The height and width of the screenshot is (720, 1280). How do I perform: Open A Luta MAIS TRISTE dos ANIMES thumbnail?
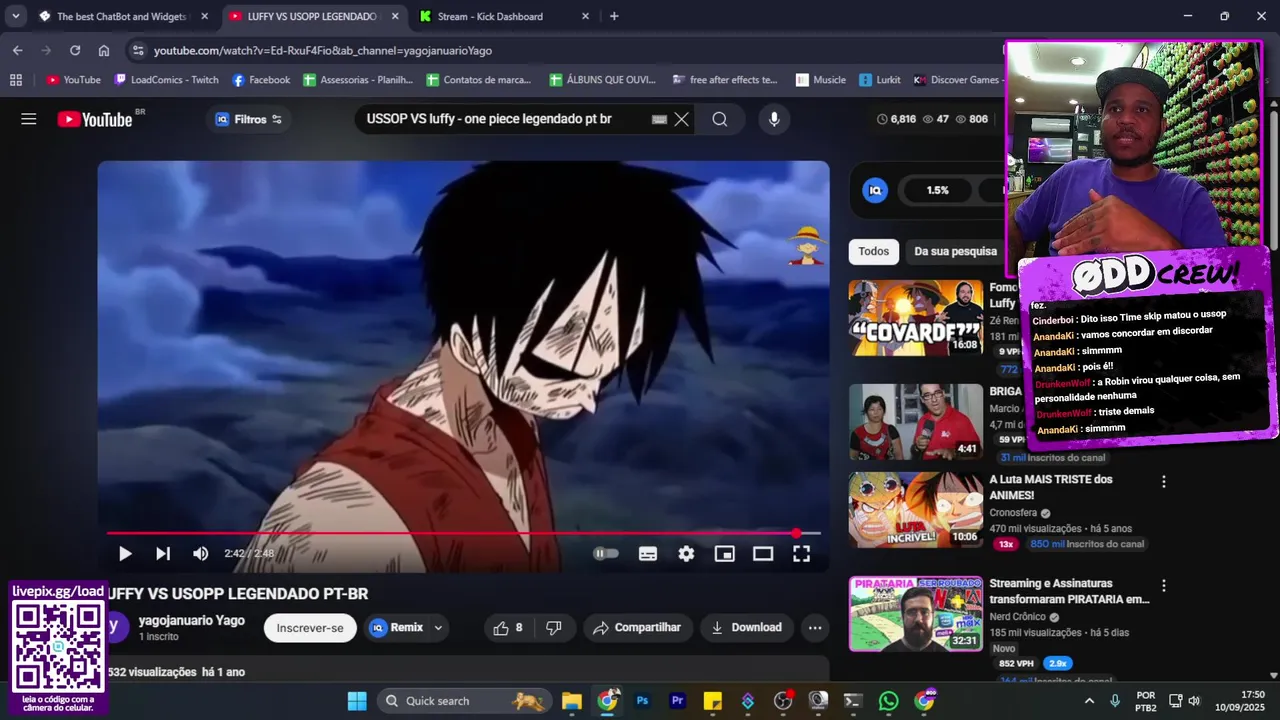click(x=916, y=510)
